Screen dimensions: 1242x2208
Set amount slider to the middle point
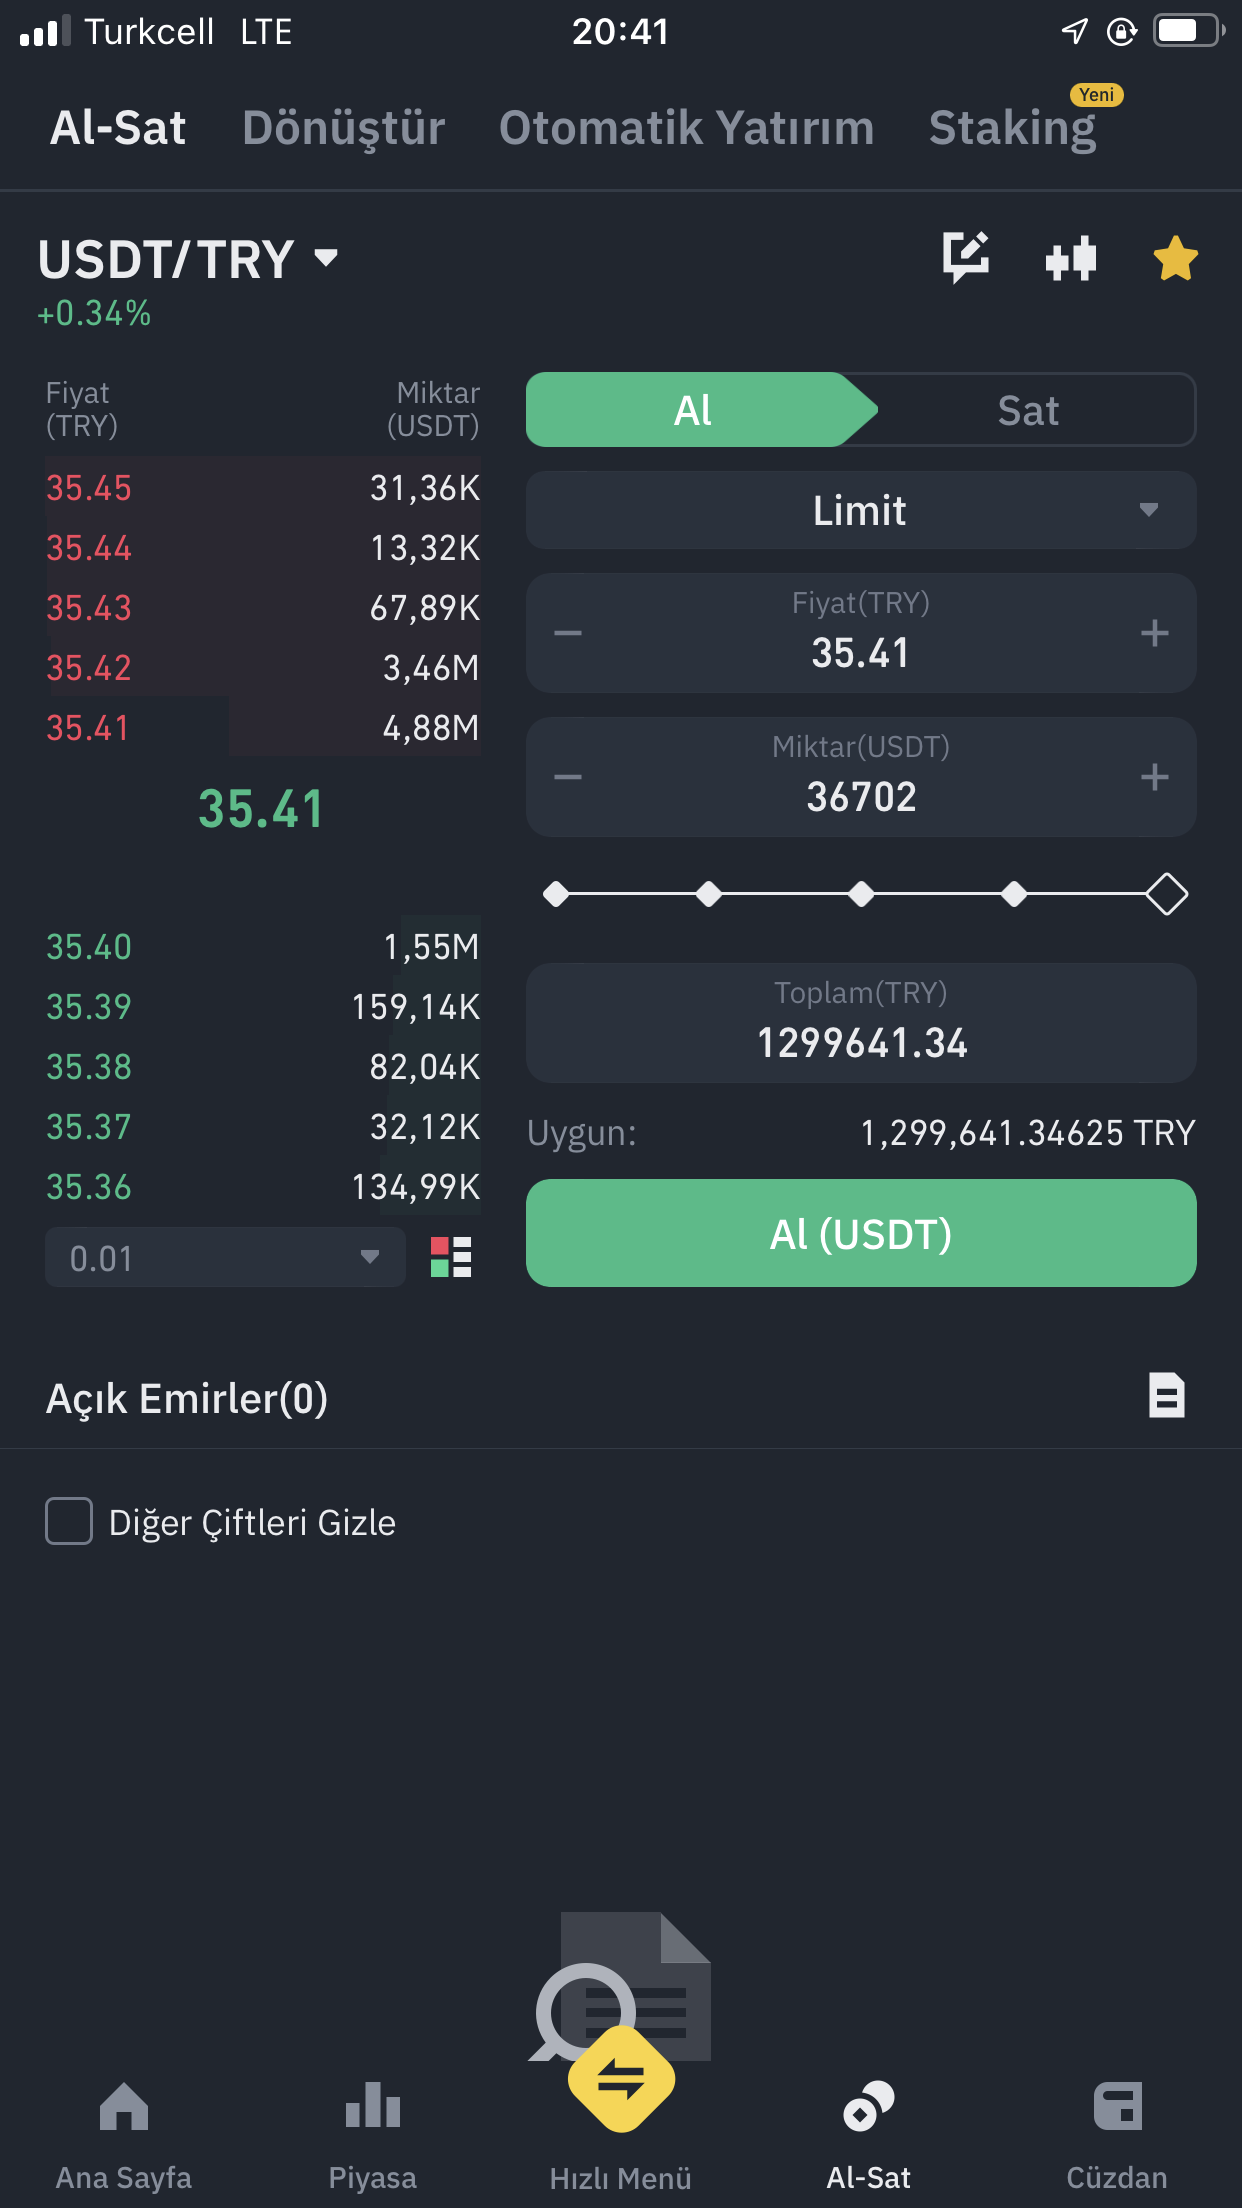tap(861, 894)
